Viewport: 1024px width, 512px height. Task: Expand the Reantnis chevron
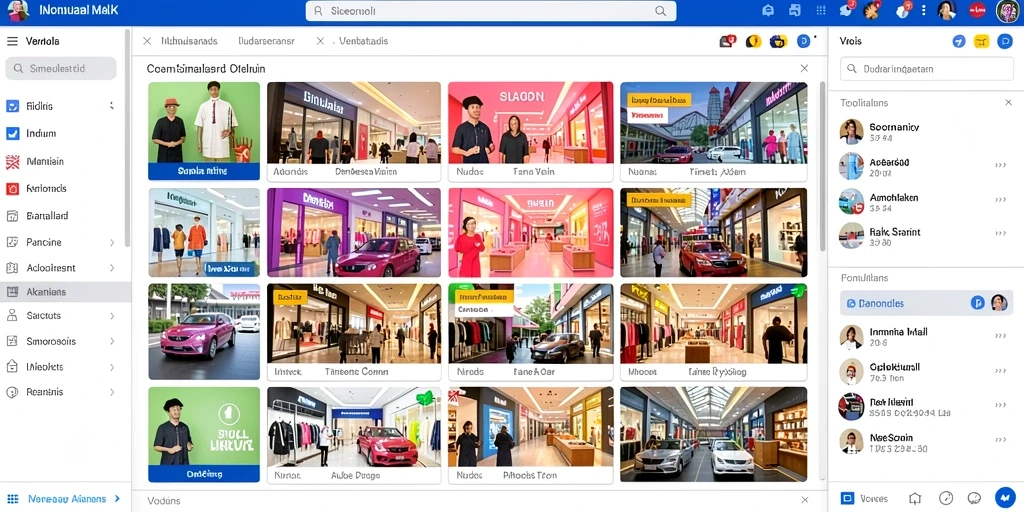(112, 392)
